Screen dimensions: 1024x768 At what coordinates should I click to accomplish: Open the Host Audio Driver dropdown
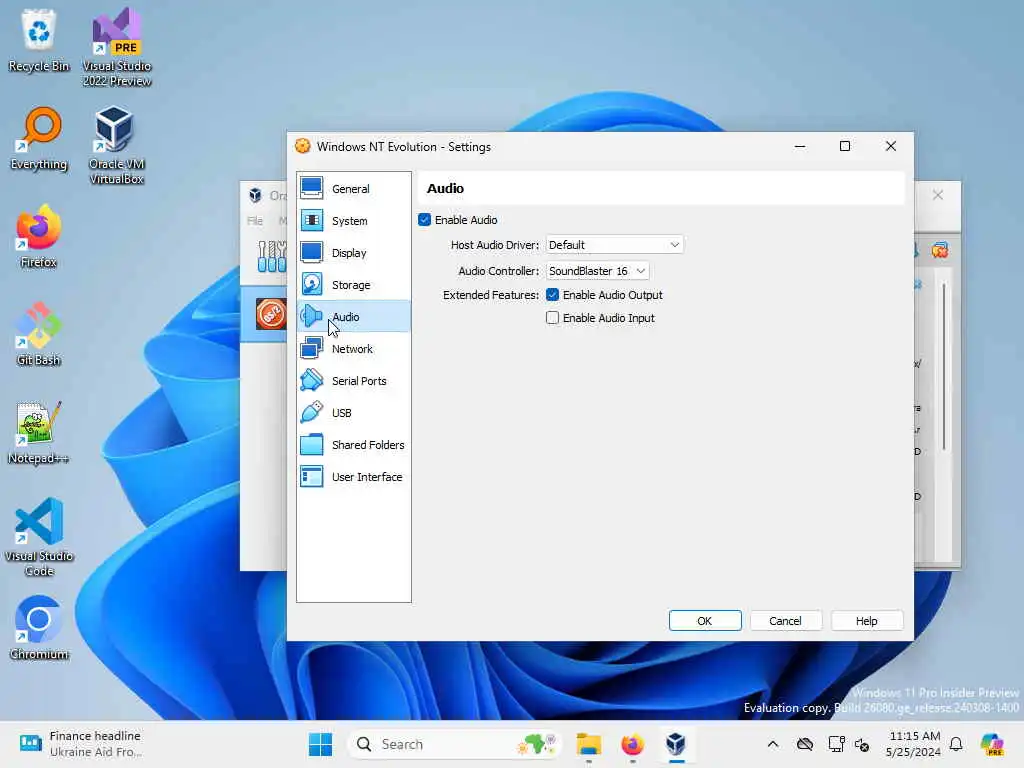[615, 245]
